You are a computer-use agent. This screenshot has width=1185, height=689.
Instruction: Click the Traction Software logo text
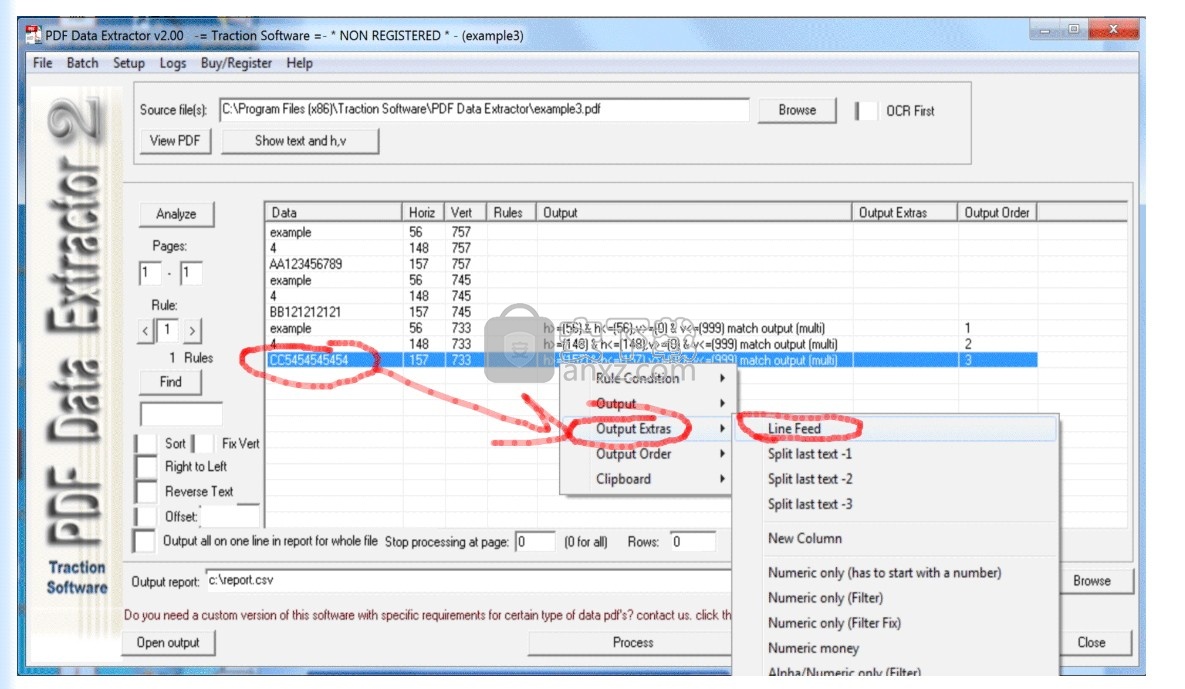[x=77, y=577]
